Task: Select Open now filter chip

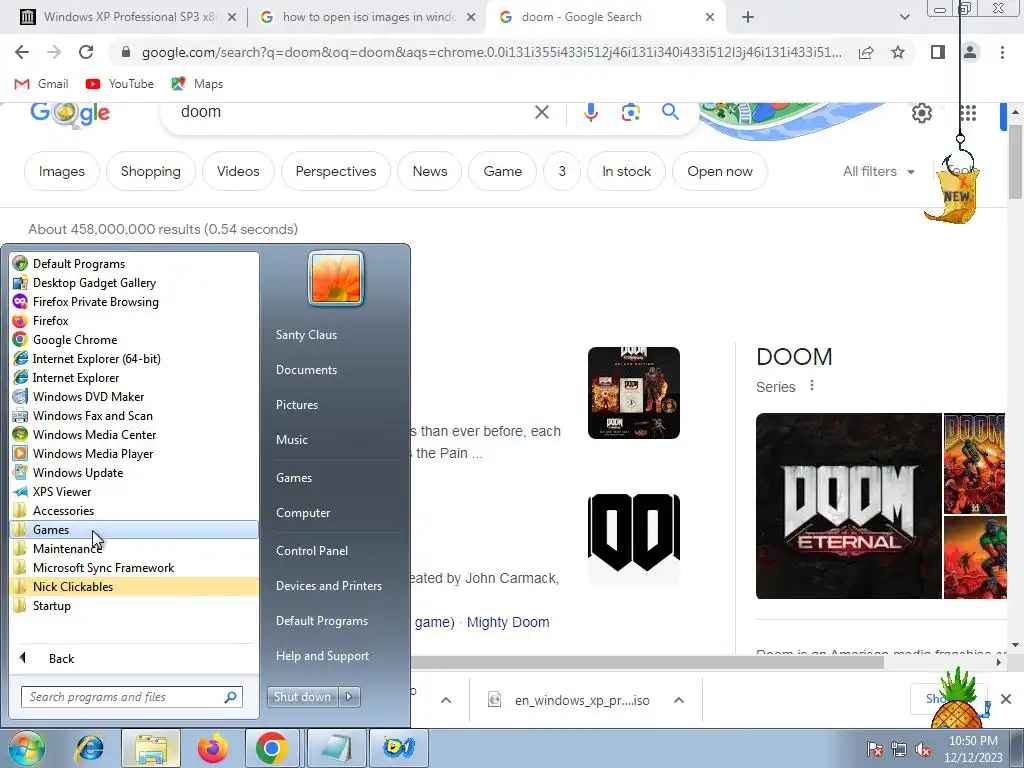Action: [720, 171]
